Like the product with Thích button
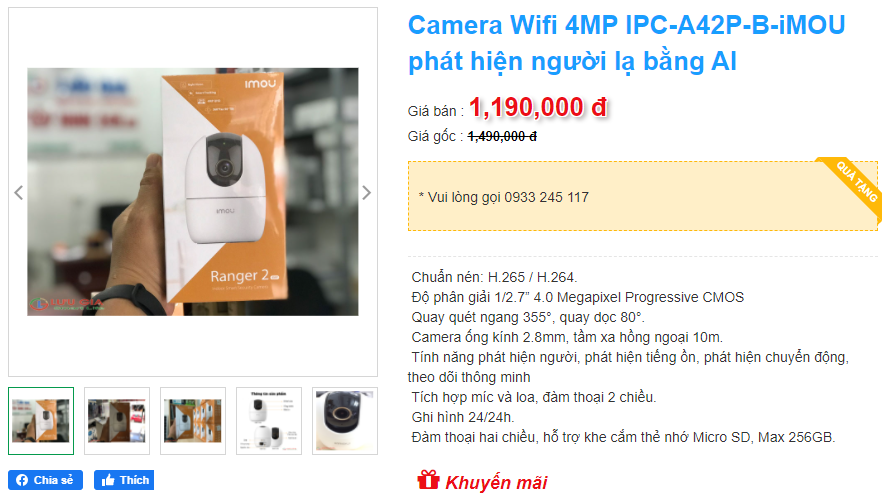885x498 pixels. click(x=124, y=480)
